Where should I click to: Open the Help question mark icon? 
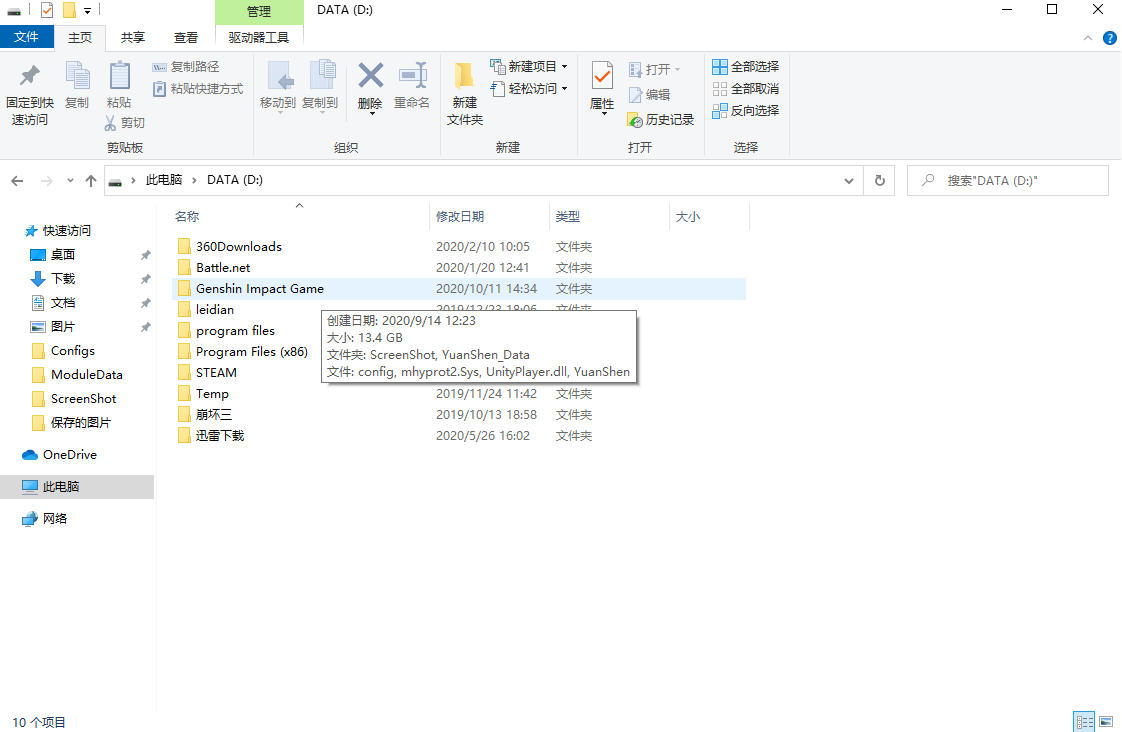(x=1110, y=38)
